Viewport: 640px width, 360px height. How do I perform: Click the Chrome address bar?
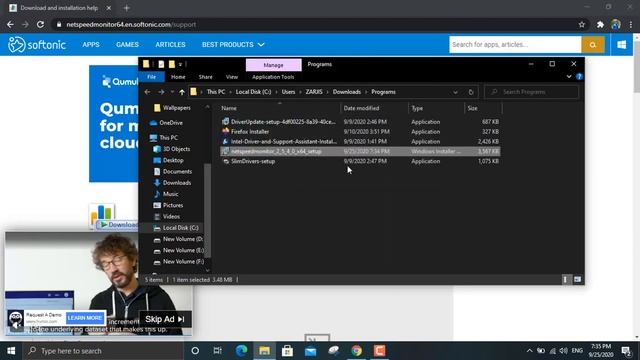314,24
